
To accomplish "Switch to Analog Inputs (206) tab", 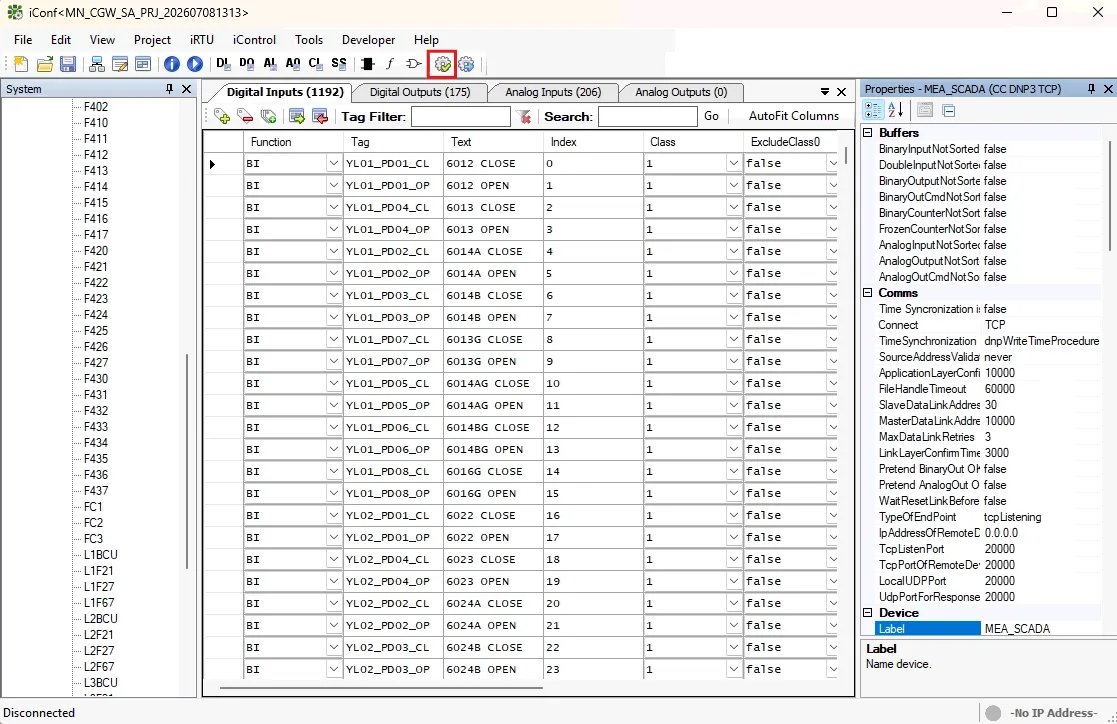I will tap(553, 92).
